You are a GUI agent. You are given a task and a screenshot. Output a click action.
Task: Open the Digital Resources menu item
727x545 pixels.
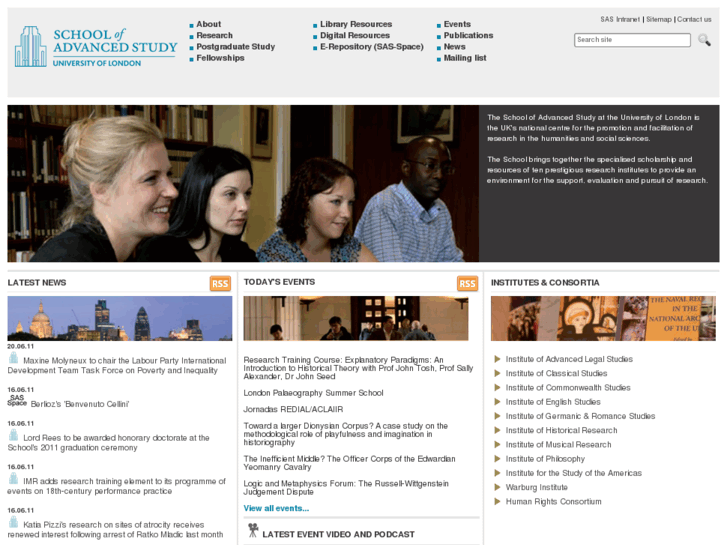coord(355,35)
